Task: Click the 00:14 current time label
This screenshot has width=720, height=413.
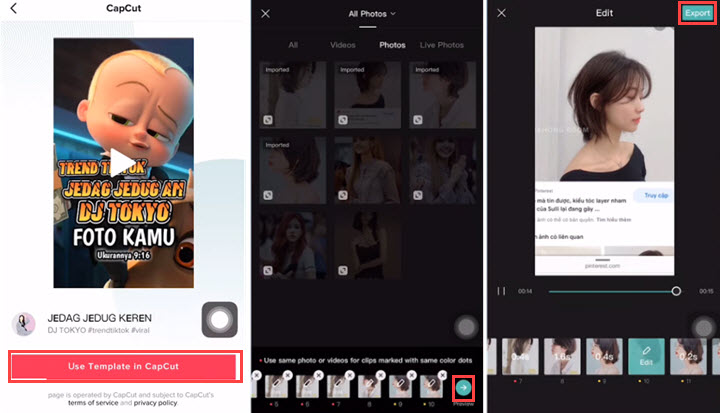Action: [x=525, y=291]
